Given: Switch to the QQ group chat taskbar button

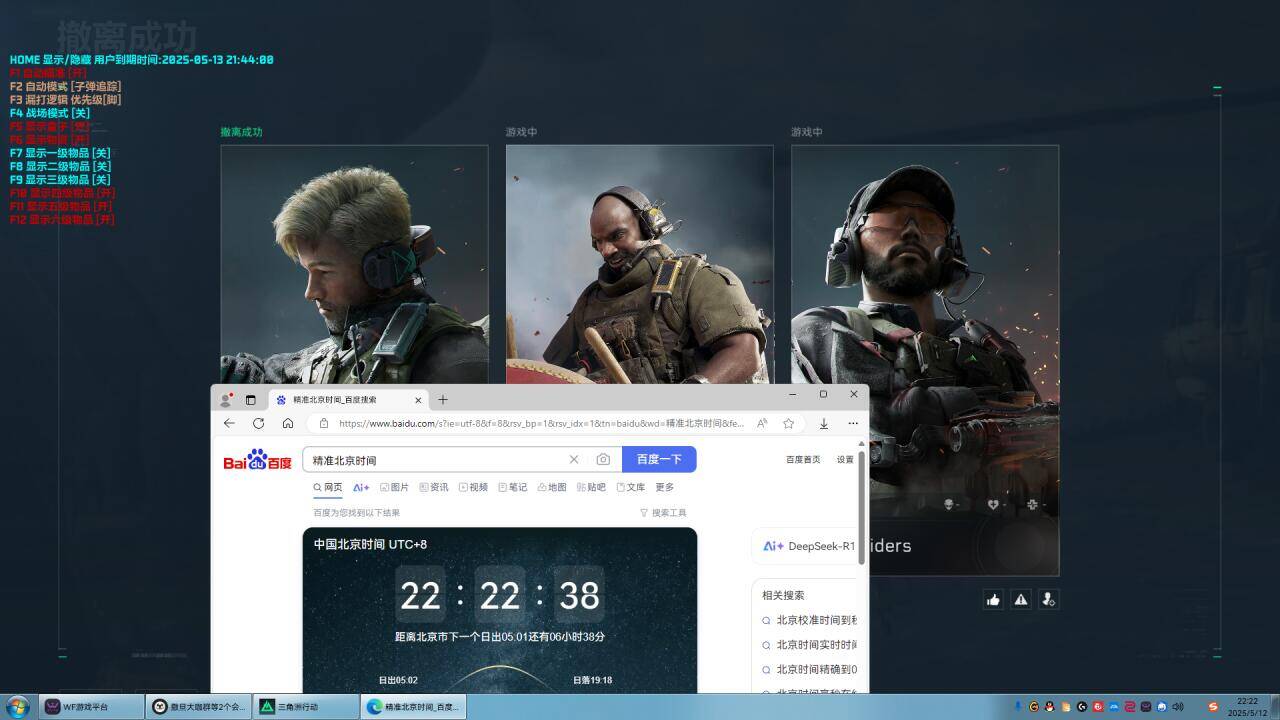Looking at the screenshot, I should click(197, 706).
